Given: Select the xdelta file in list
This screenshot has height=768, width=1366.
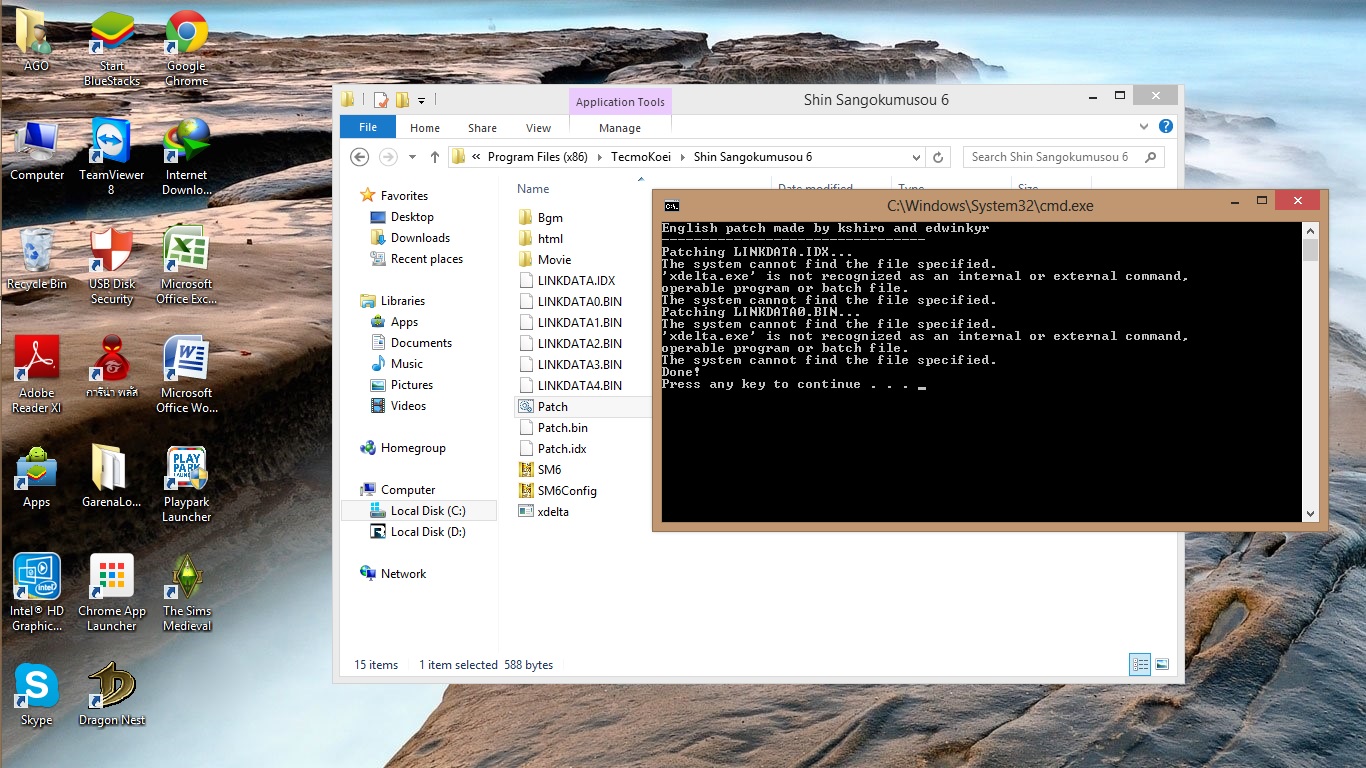Looking at the screenshot, I should (x=552, y=511).
